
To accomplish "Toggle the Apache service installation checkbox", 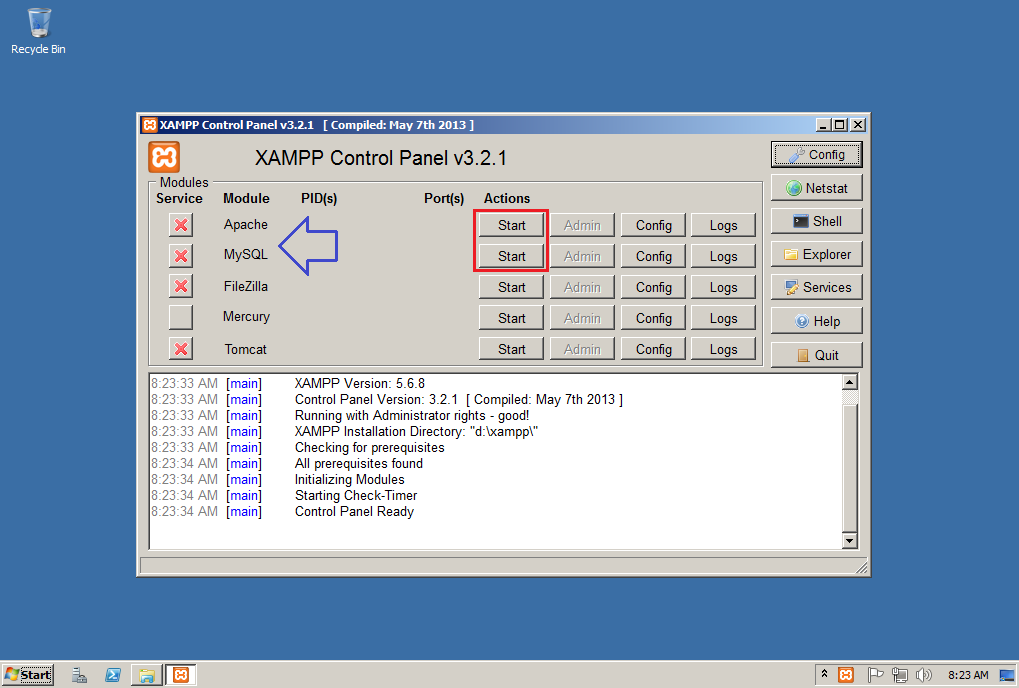I will [181, 224].
